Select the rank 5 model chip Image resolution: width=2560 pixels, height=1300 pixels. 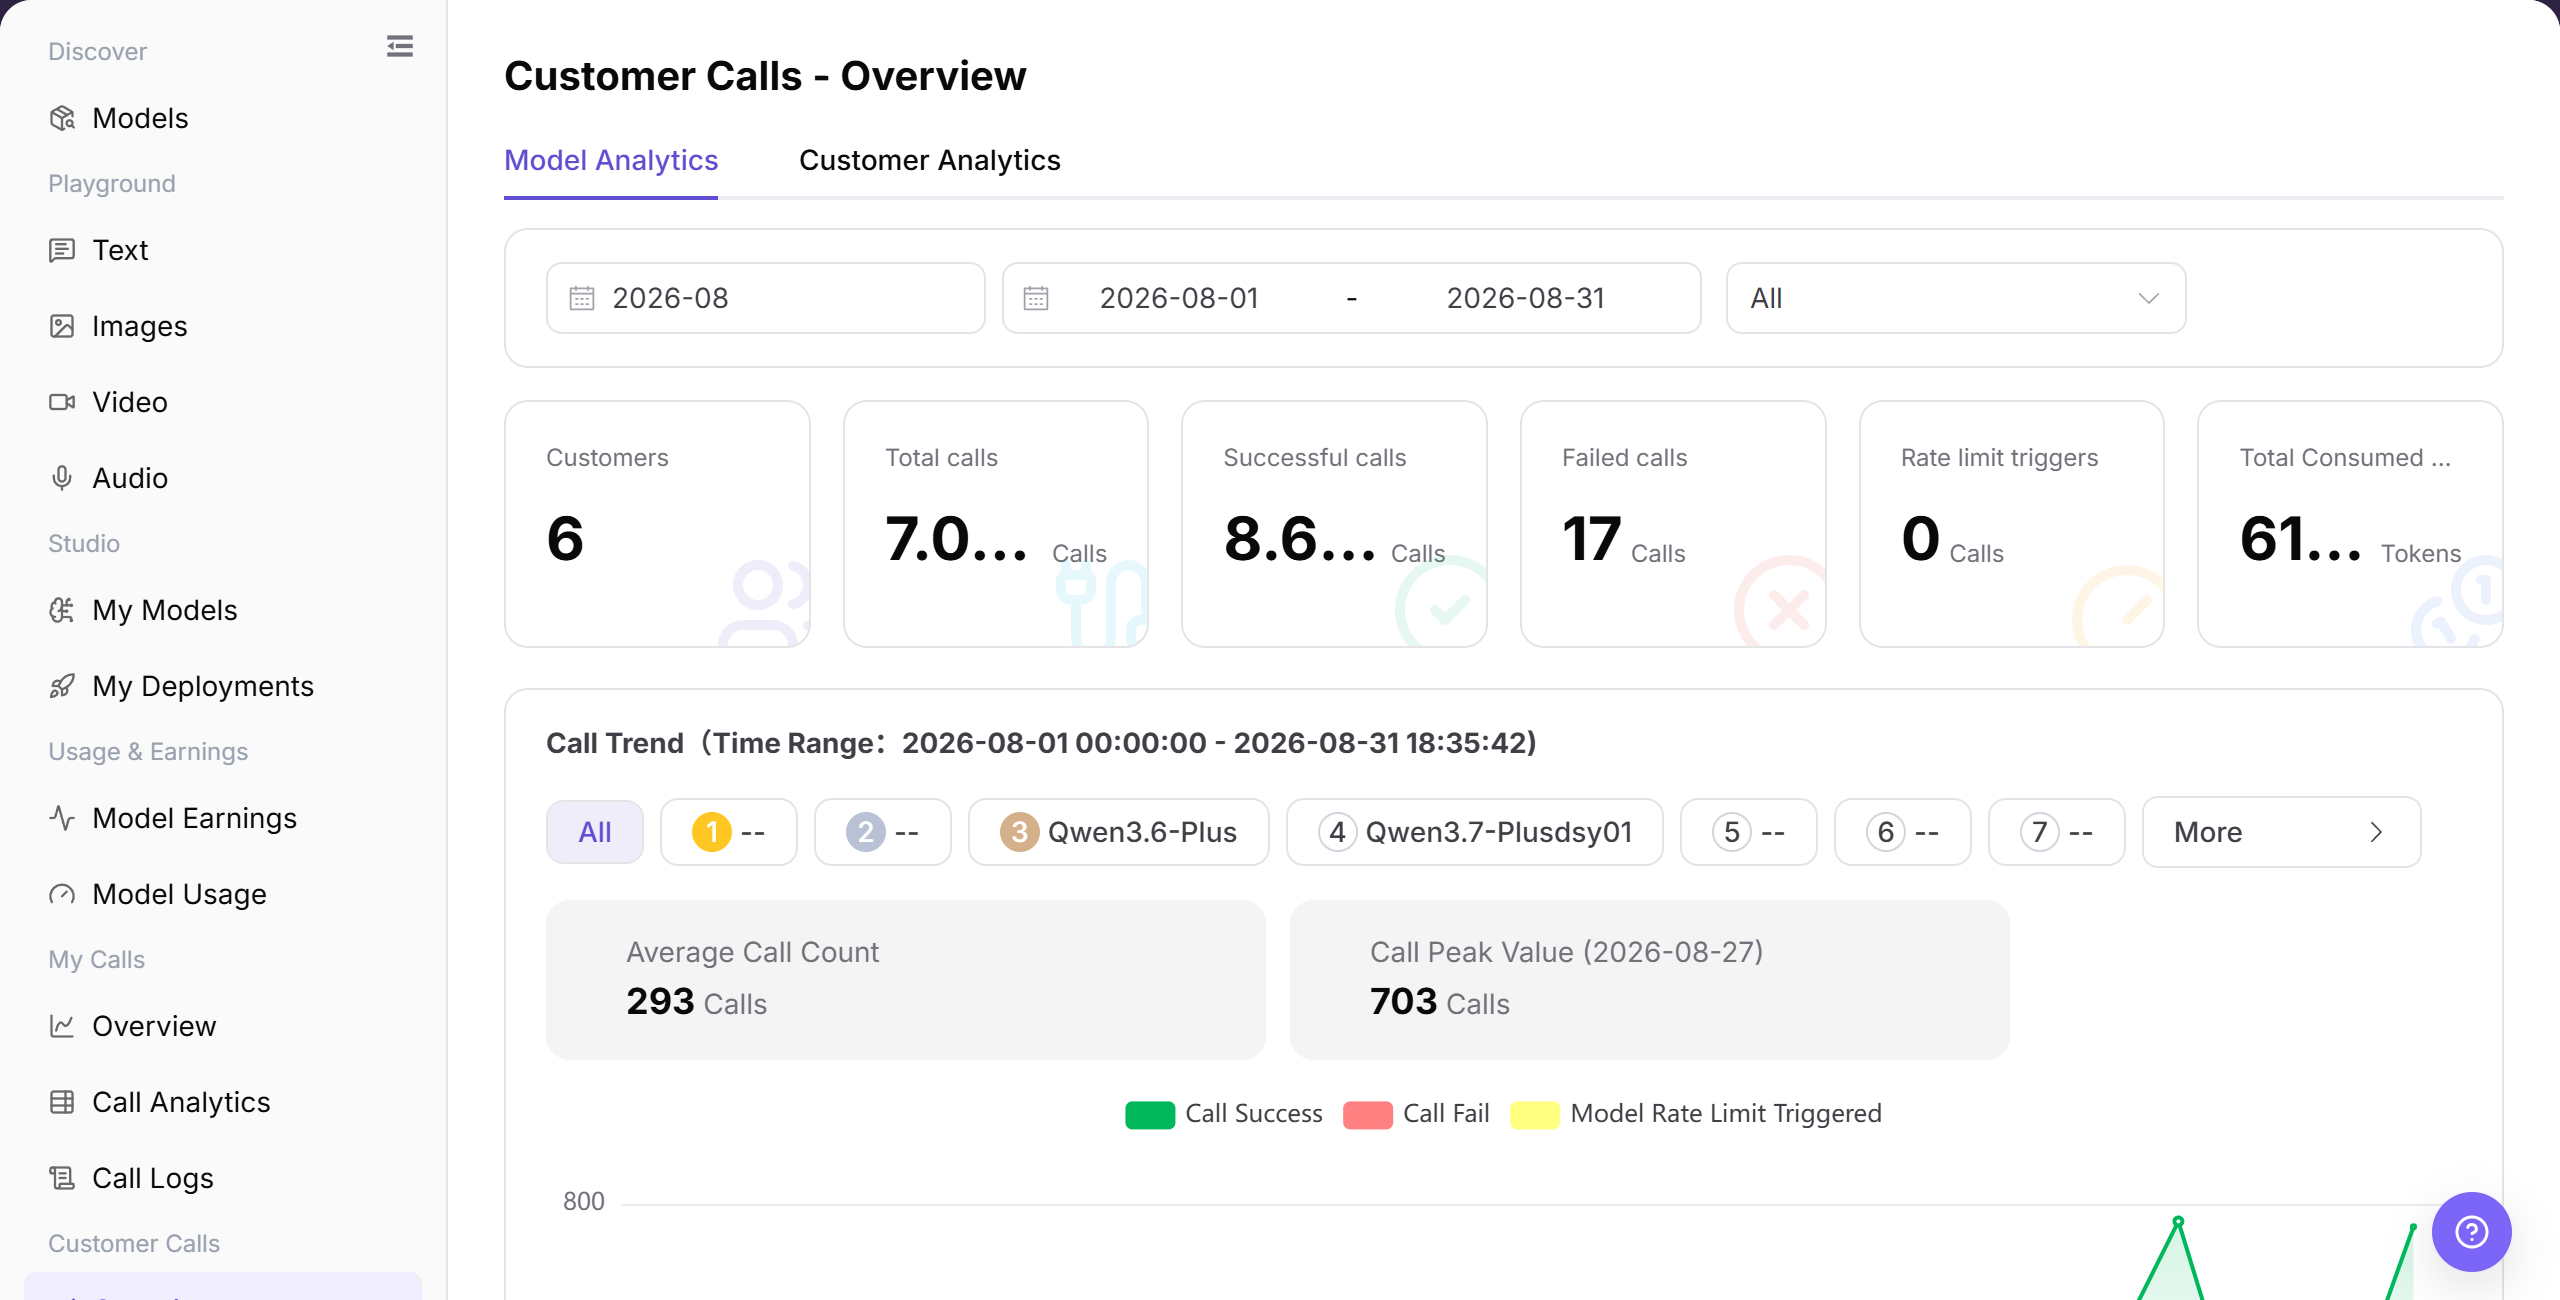coord(1749,832)
